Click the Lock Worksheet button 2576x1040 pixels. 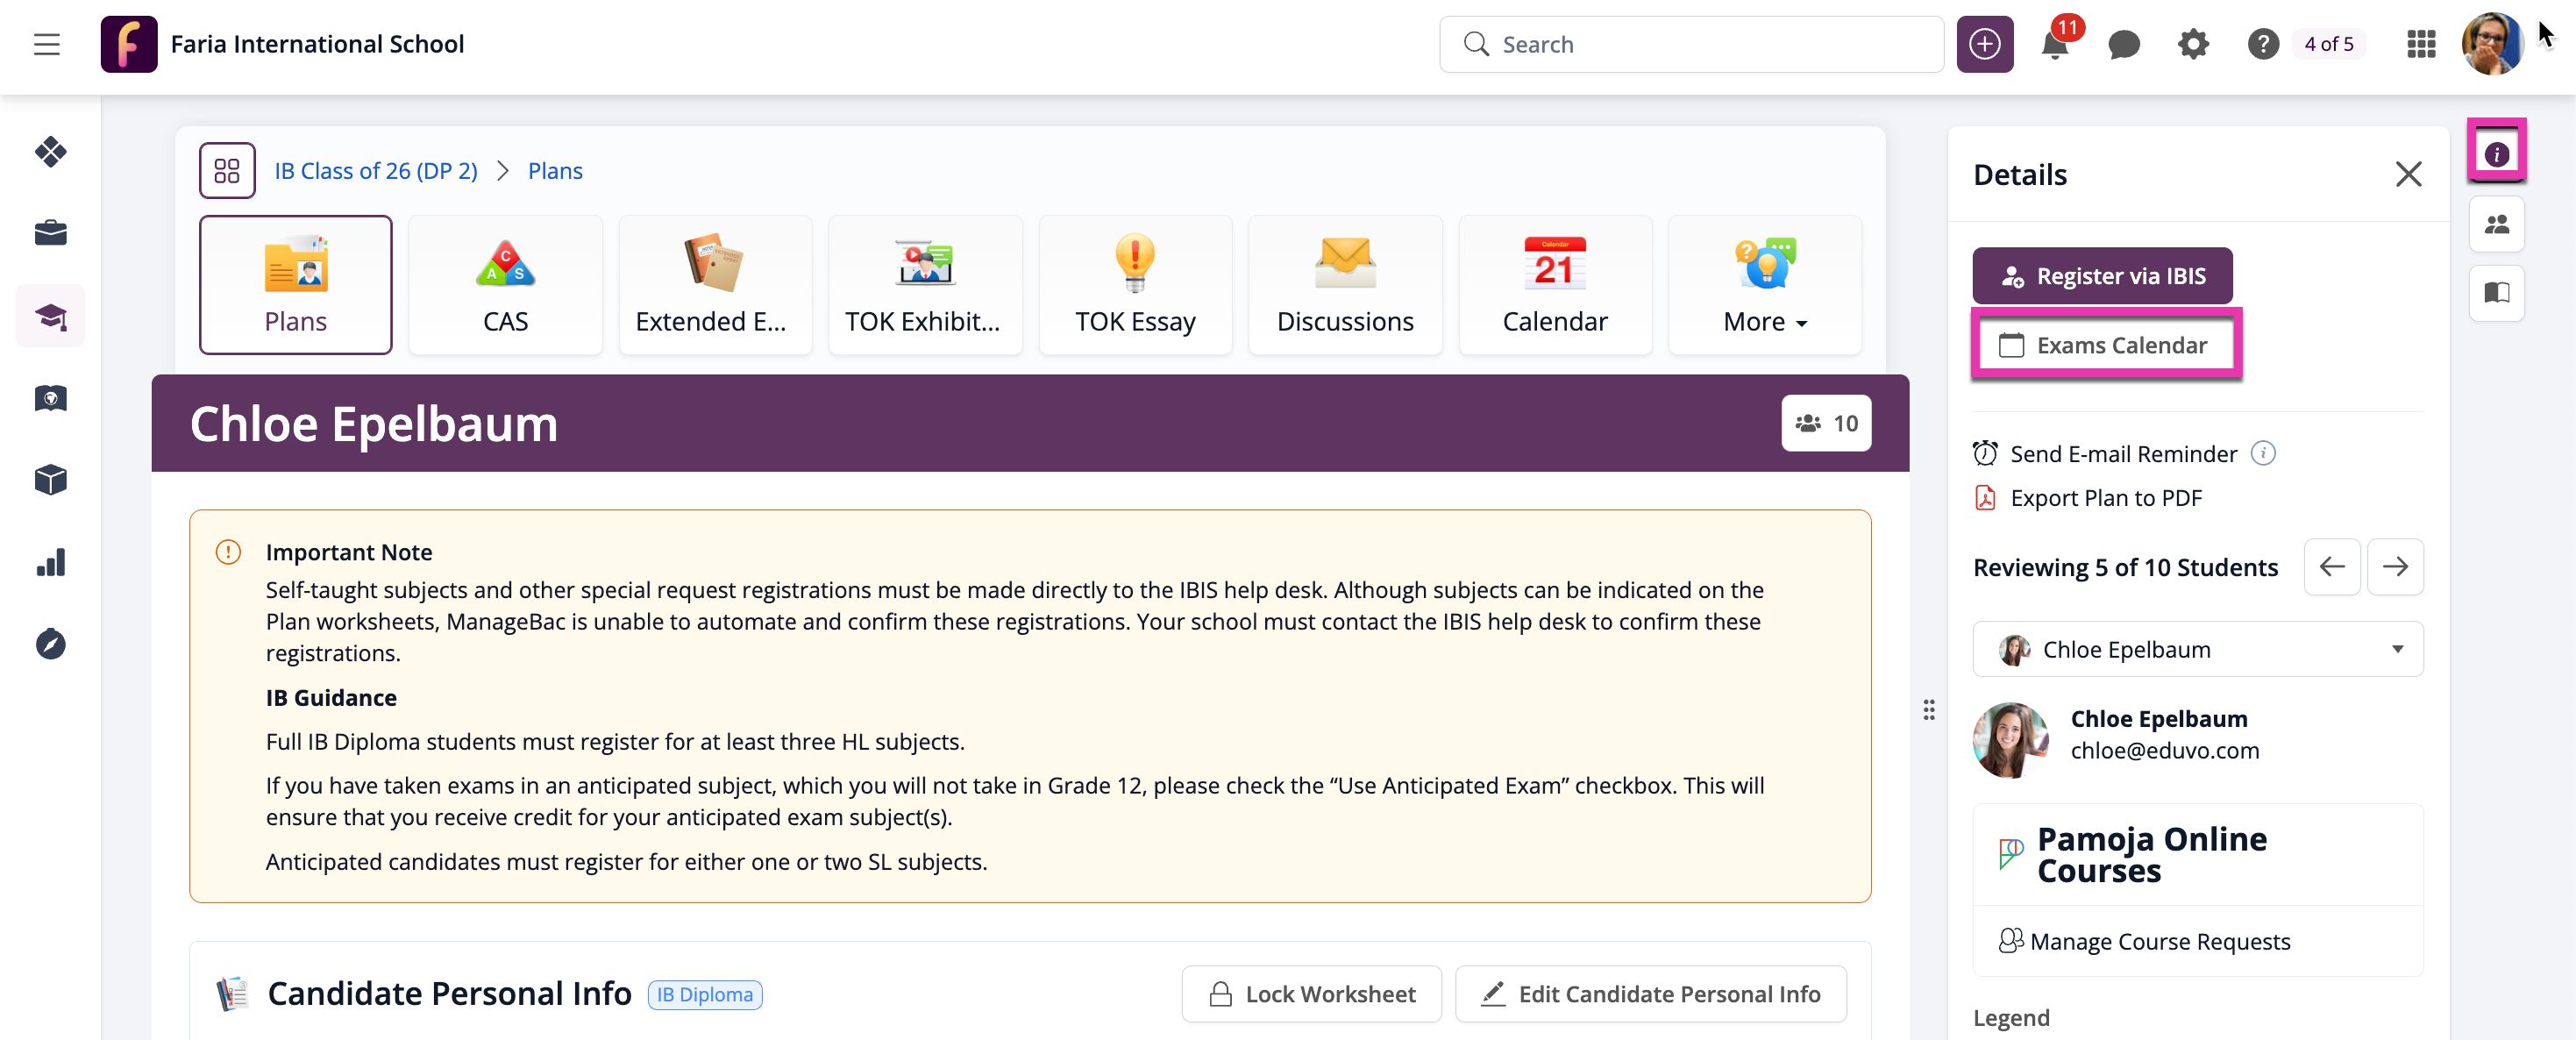click(x=1311, y=994)
